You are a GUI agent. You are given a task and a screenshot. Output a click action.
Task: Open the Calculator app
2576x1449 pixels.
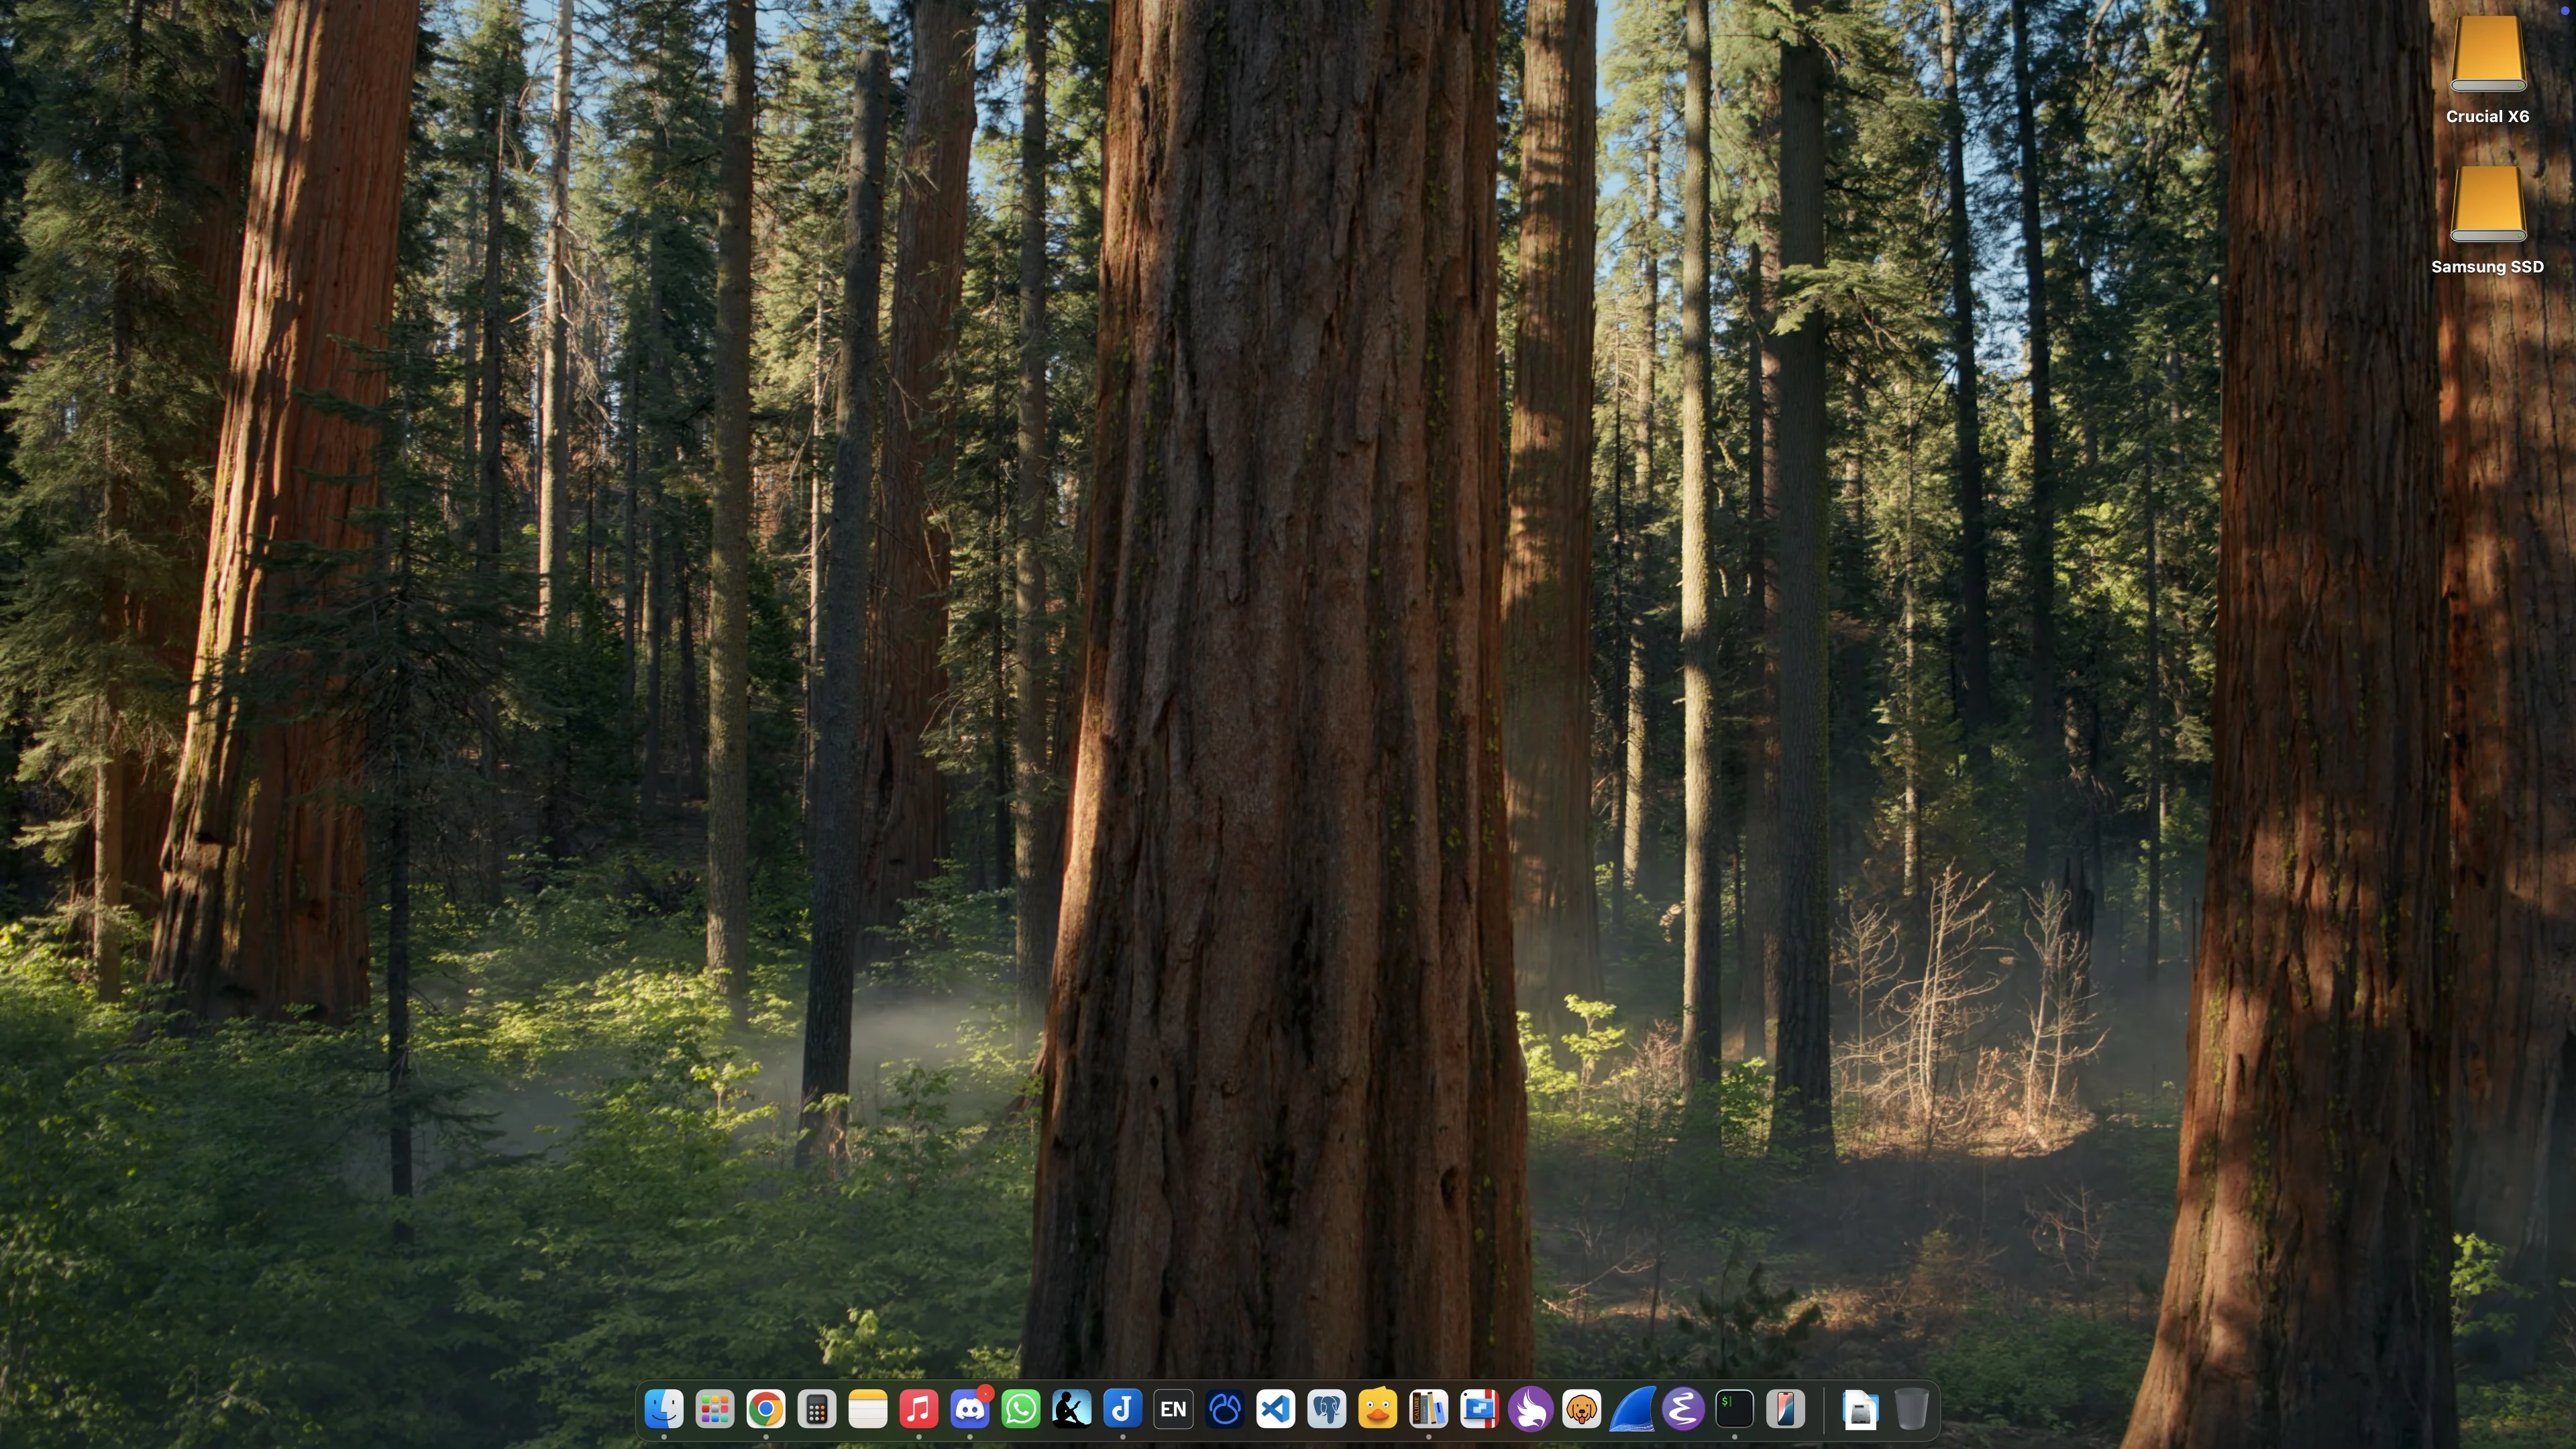coord(817,1410)
